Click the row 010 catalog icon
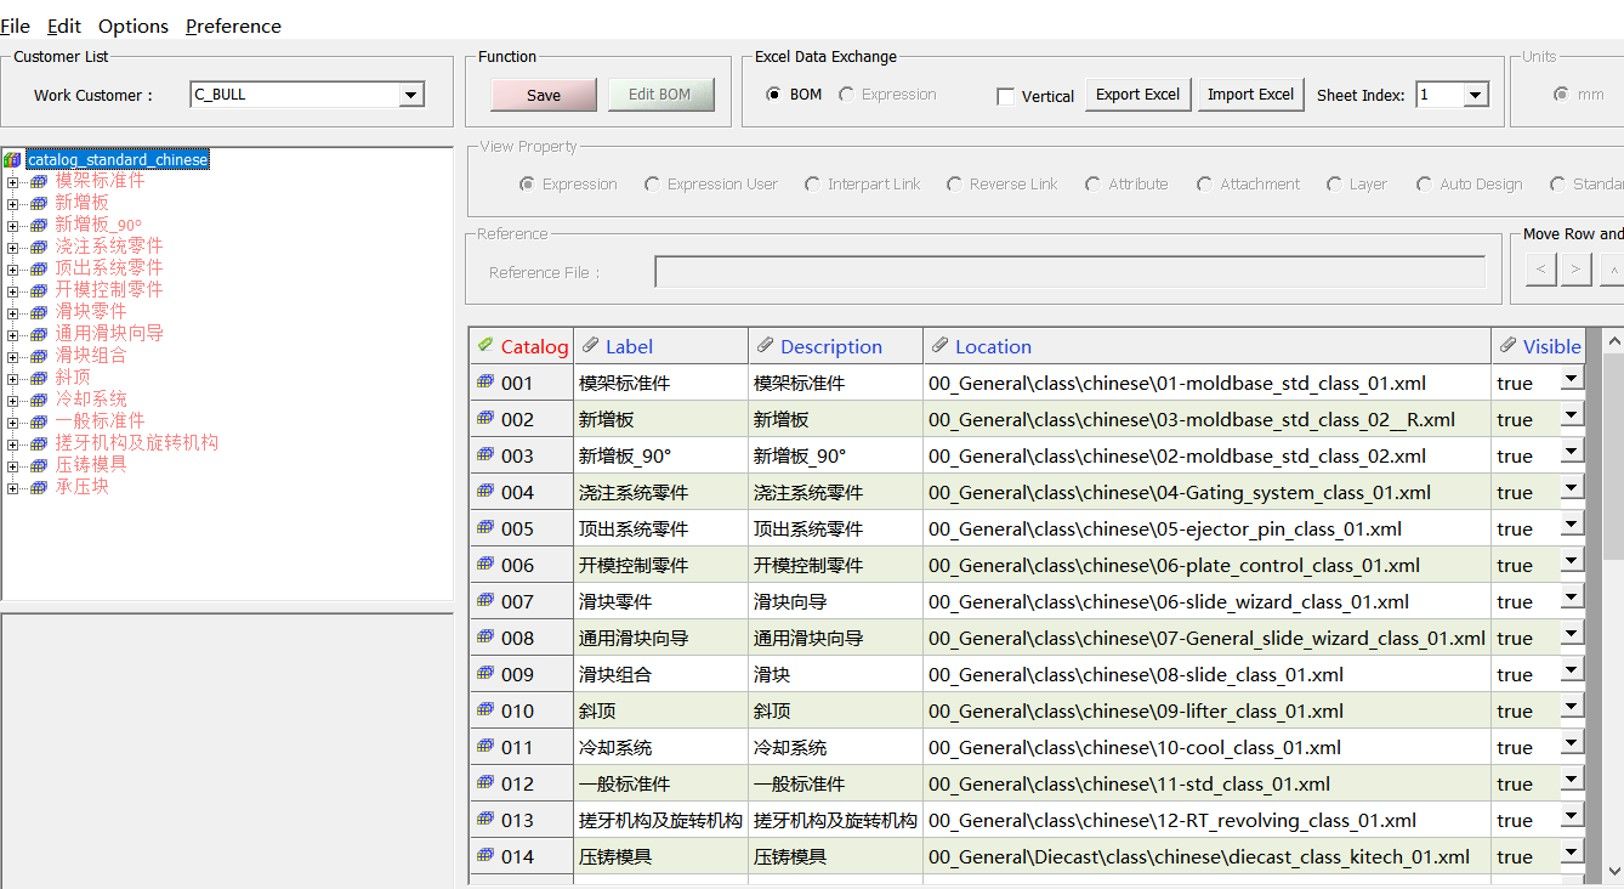 [486, 709]
